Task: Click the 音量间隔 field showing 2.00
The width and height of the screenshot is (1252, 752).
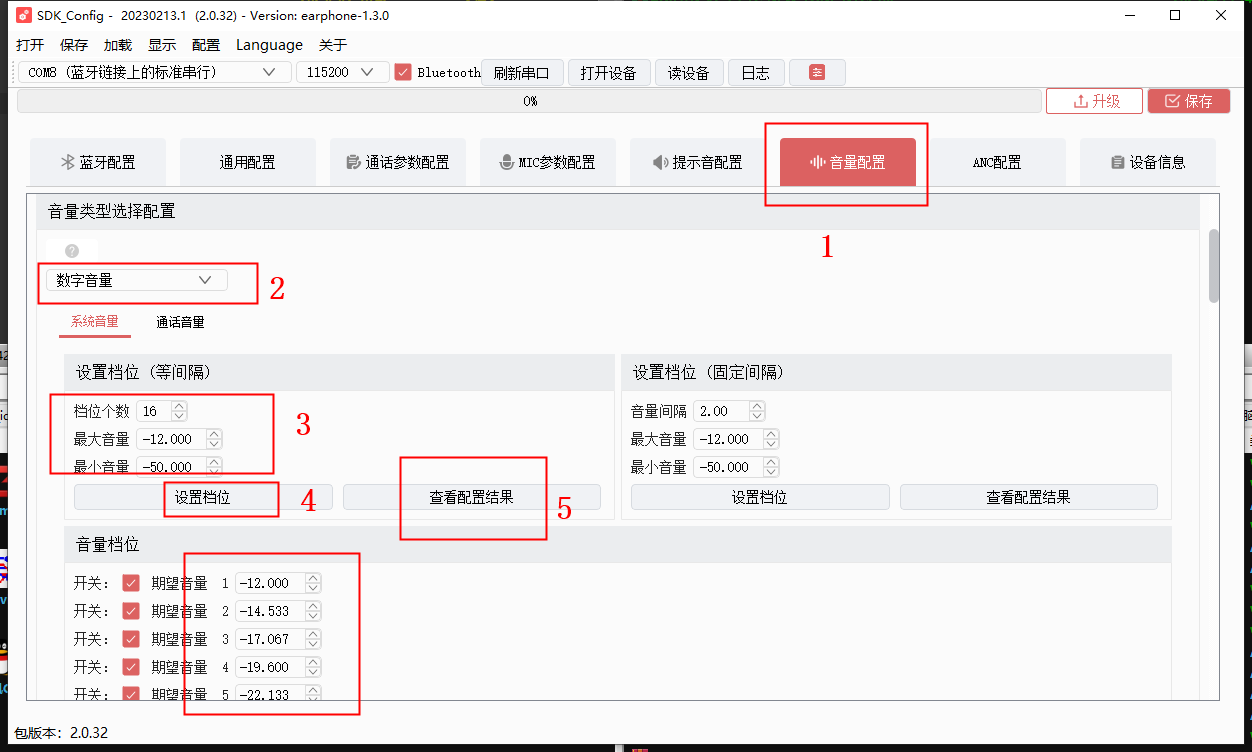Action: (729, 411)
